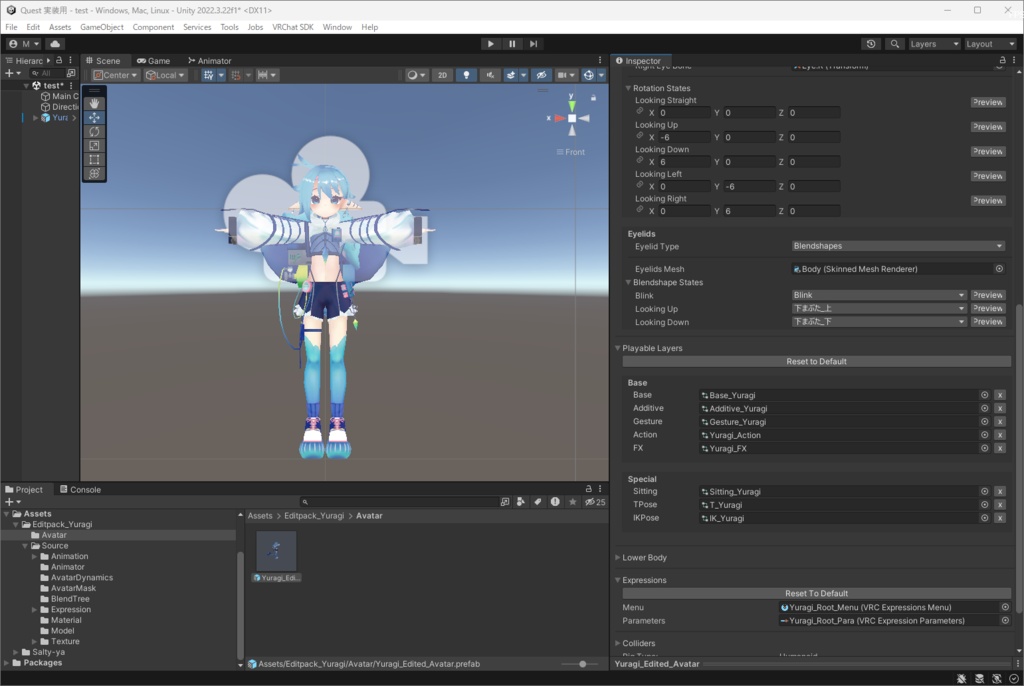Click the Project search field
This screenshot has height=686, width=1024.
click(x=398, y=502)
